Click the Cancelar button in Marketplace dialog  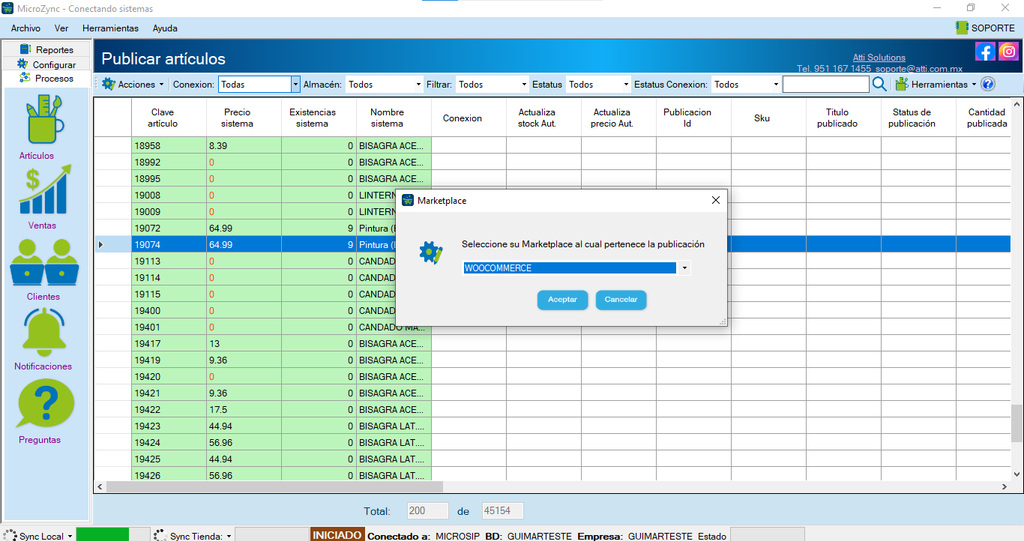pos(621,299)
